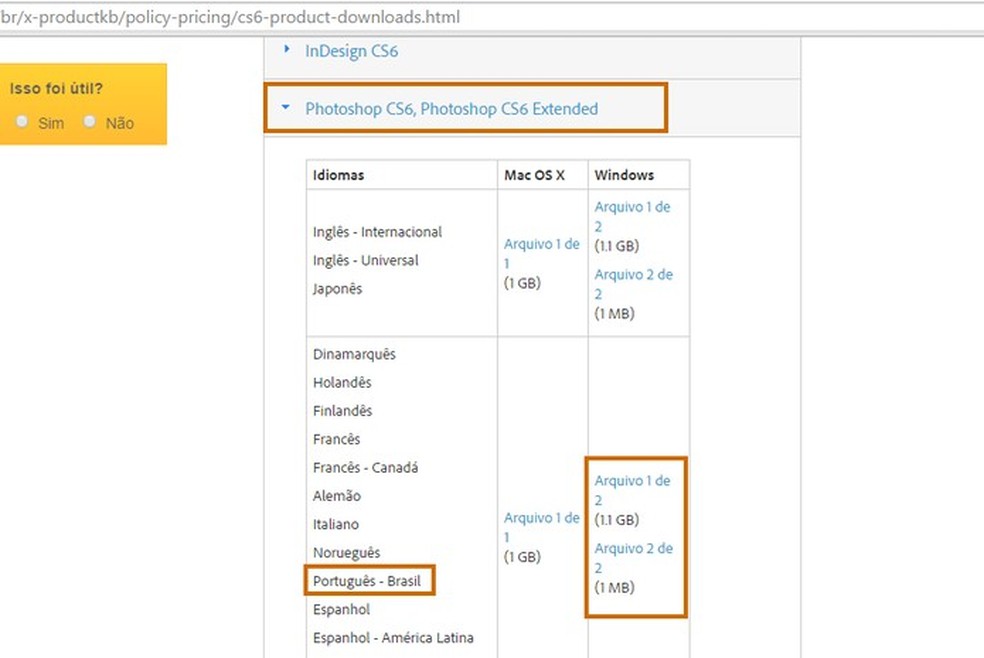Click the Idiomas column header
This screenshot has height=658, width=984.
338,175
